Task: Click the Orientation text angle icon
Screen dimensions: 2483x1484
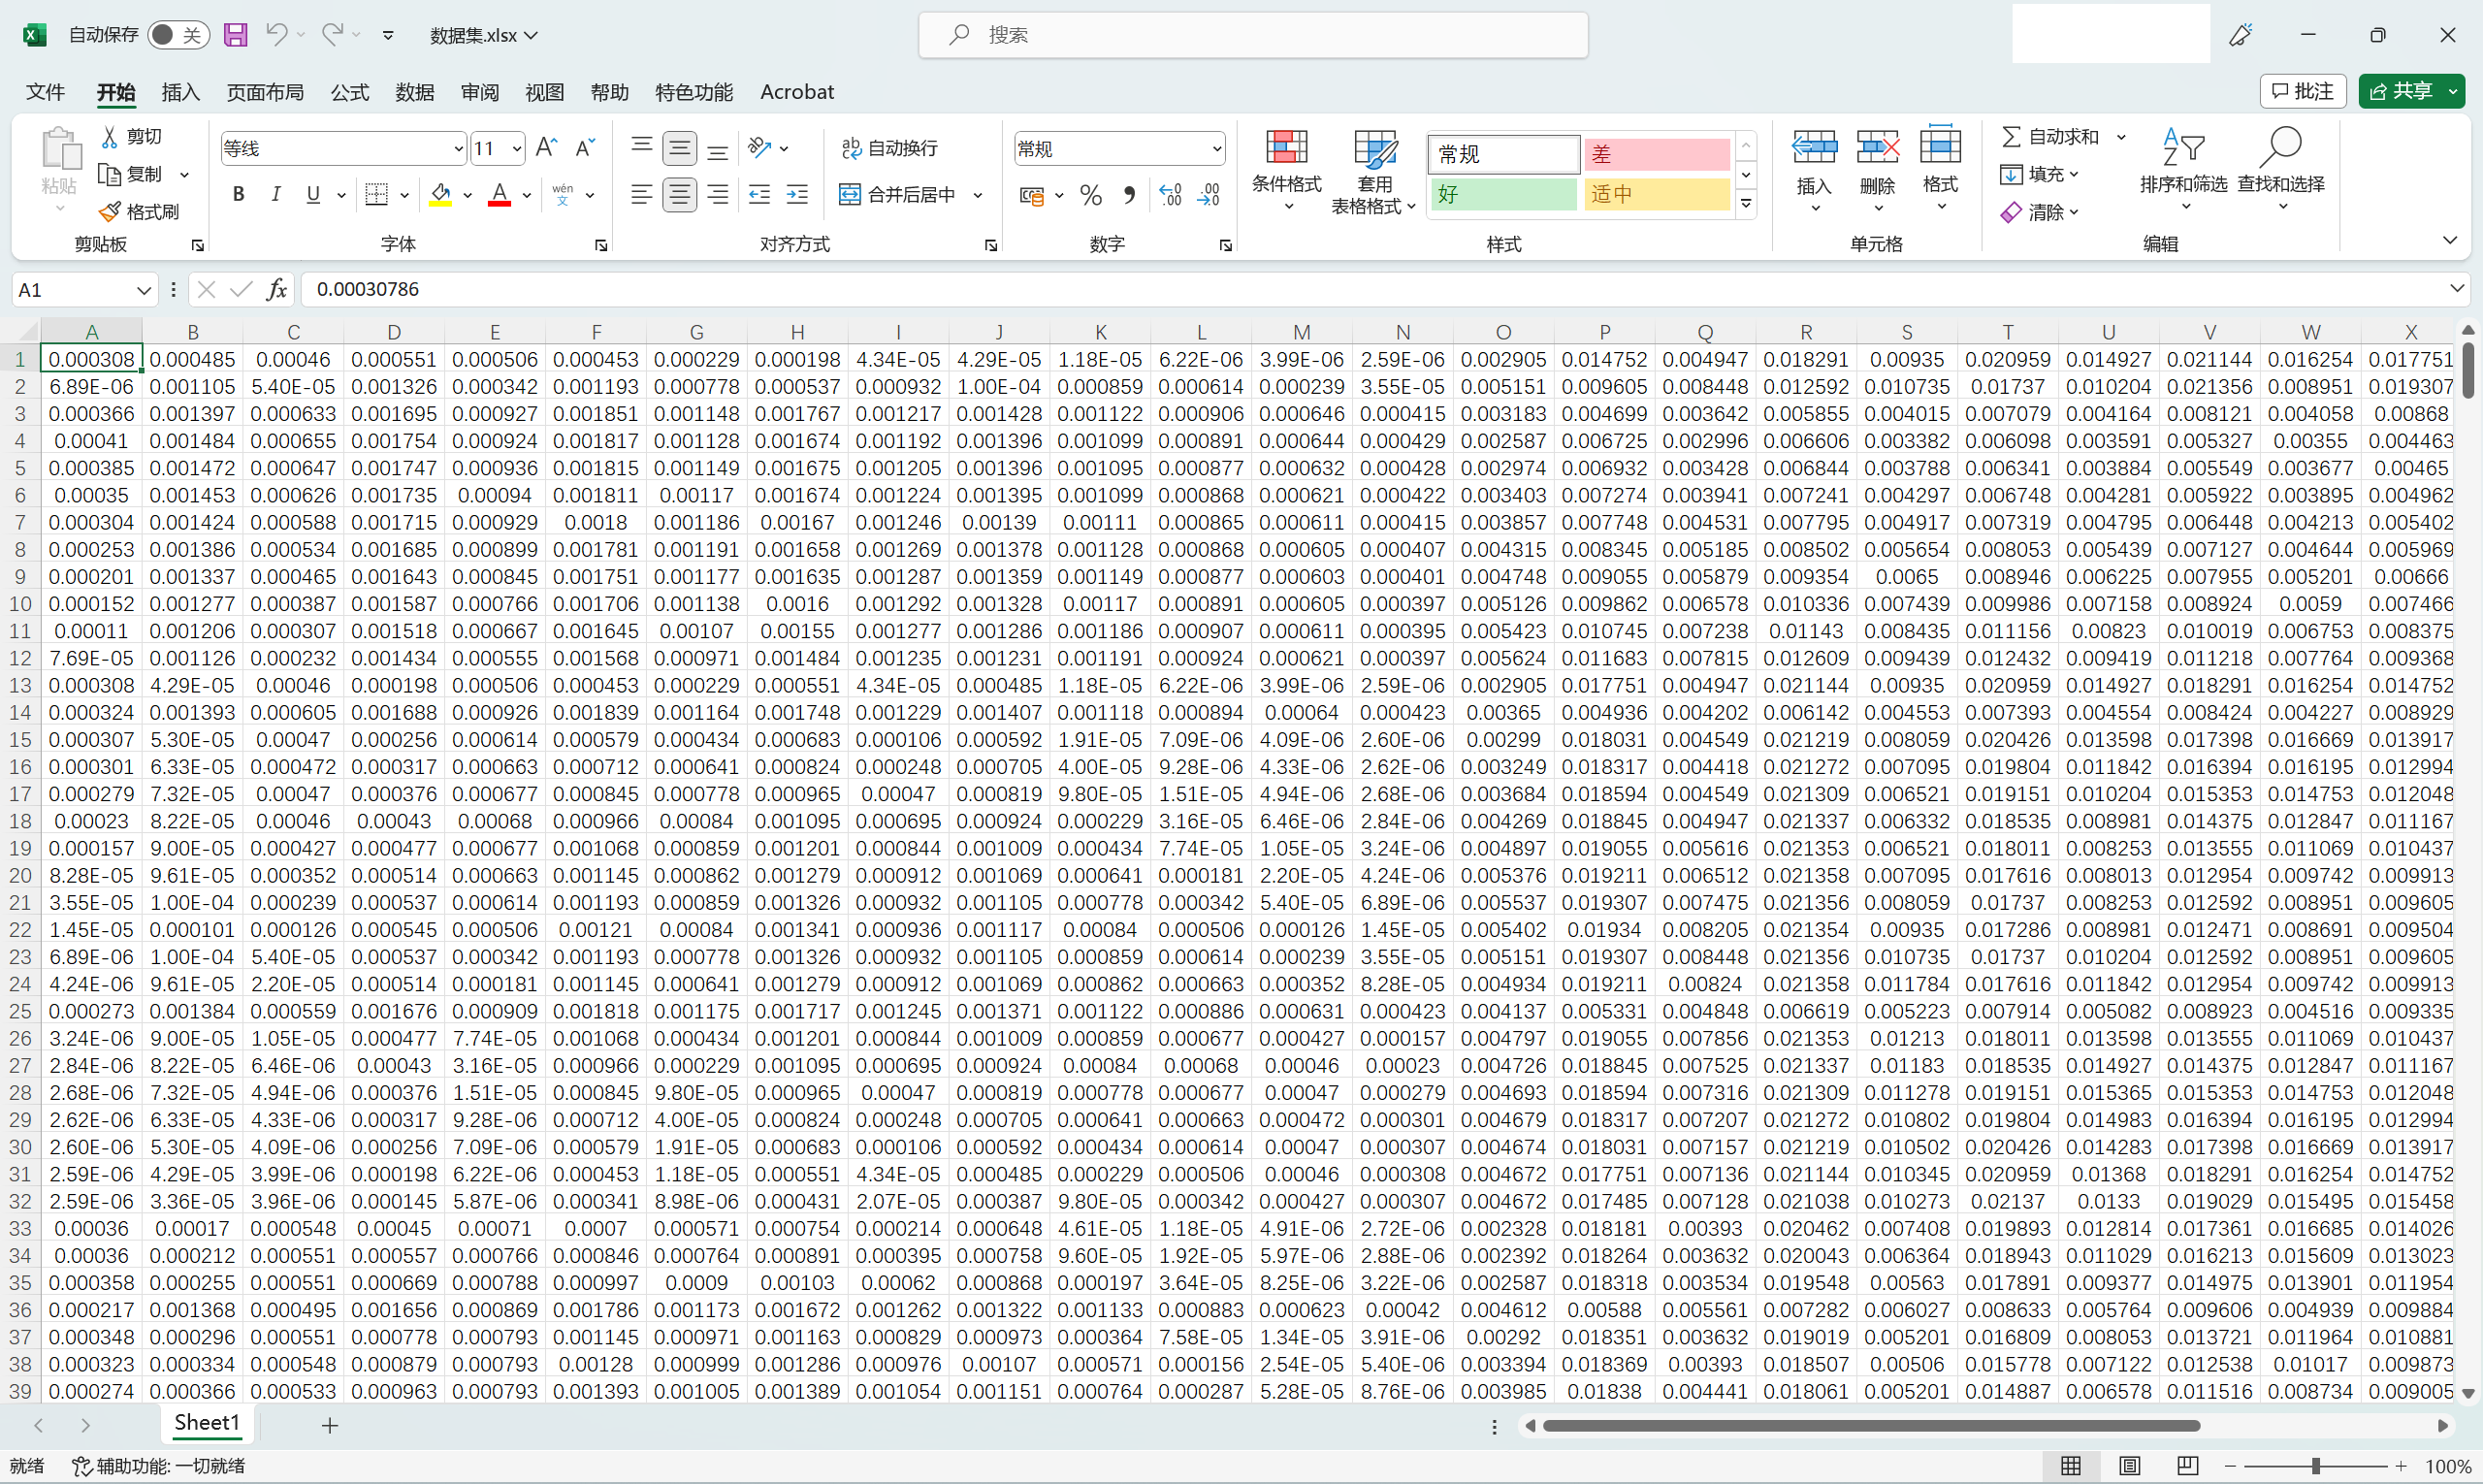Action: click(760, 148)
